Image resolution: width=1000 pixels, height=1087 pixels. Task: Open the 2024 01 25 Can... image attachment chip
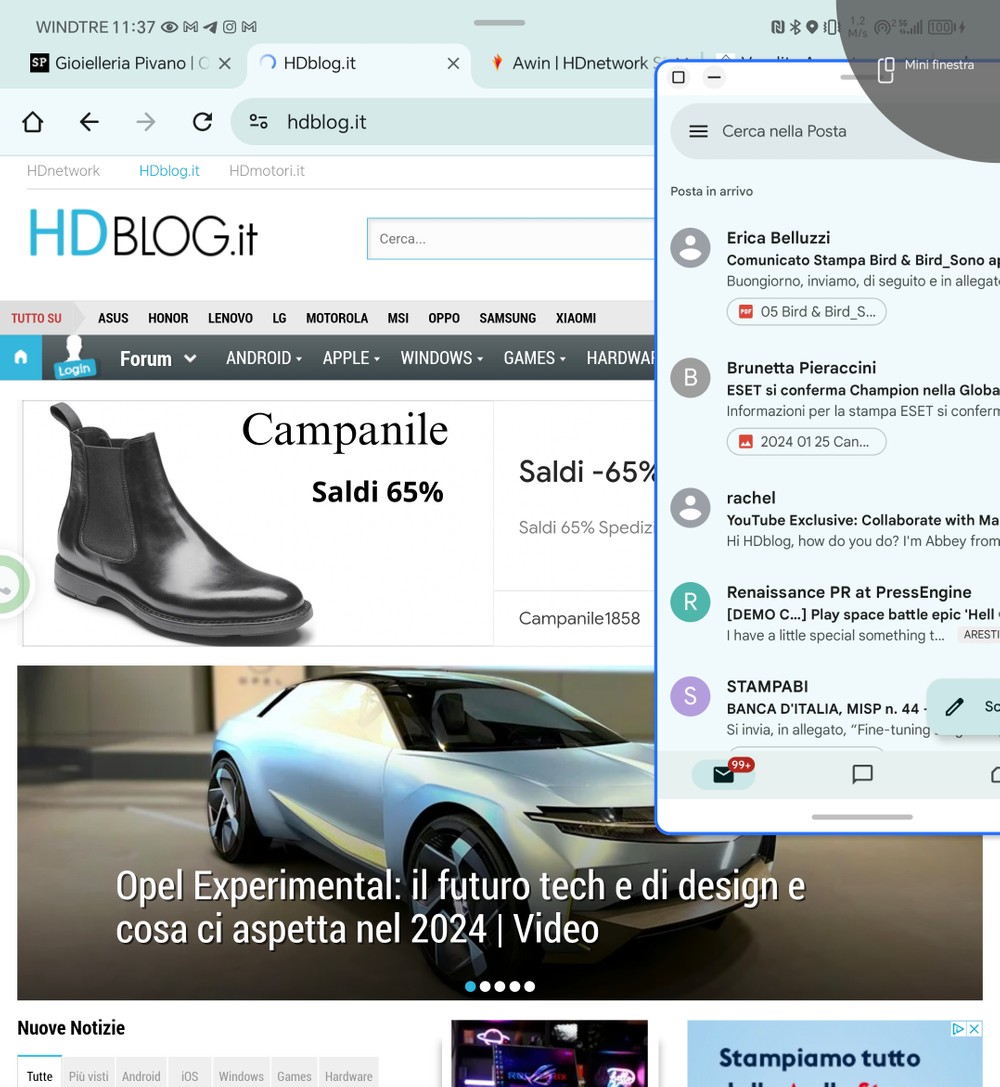(807, 442)
